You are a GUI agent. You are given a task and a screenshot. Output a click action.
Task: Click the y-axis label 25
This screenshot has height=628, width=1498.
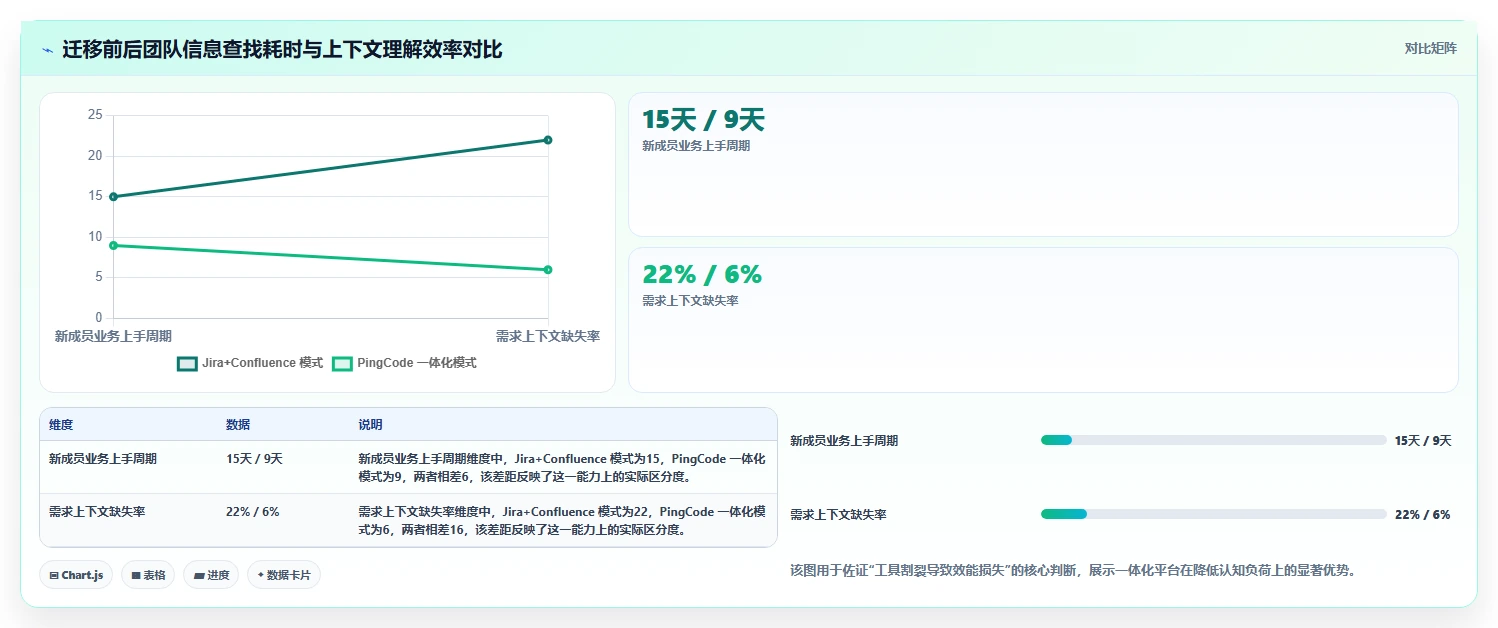coord(95,115)
